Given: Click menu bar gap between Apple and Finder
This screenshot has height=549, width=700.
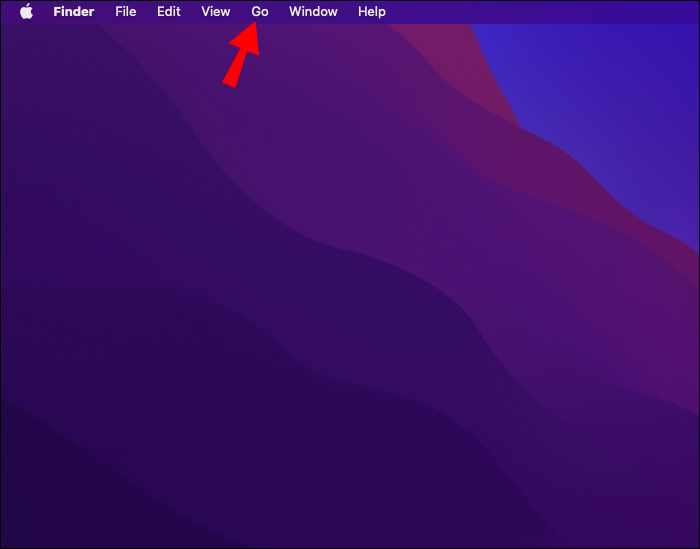Looking at the screenshot, I should [43, 12].
